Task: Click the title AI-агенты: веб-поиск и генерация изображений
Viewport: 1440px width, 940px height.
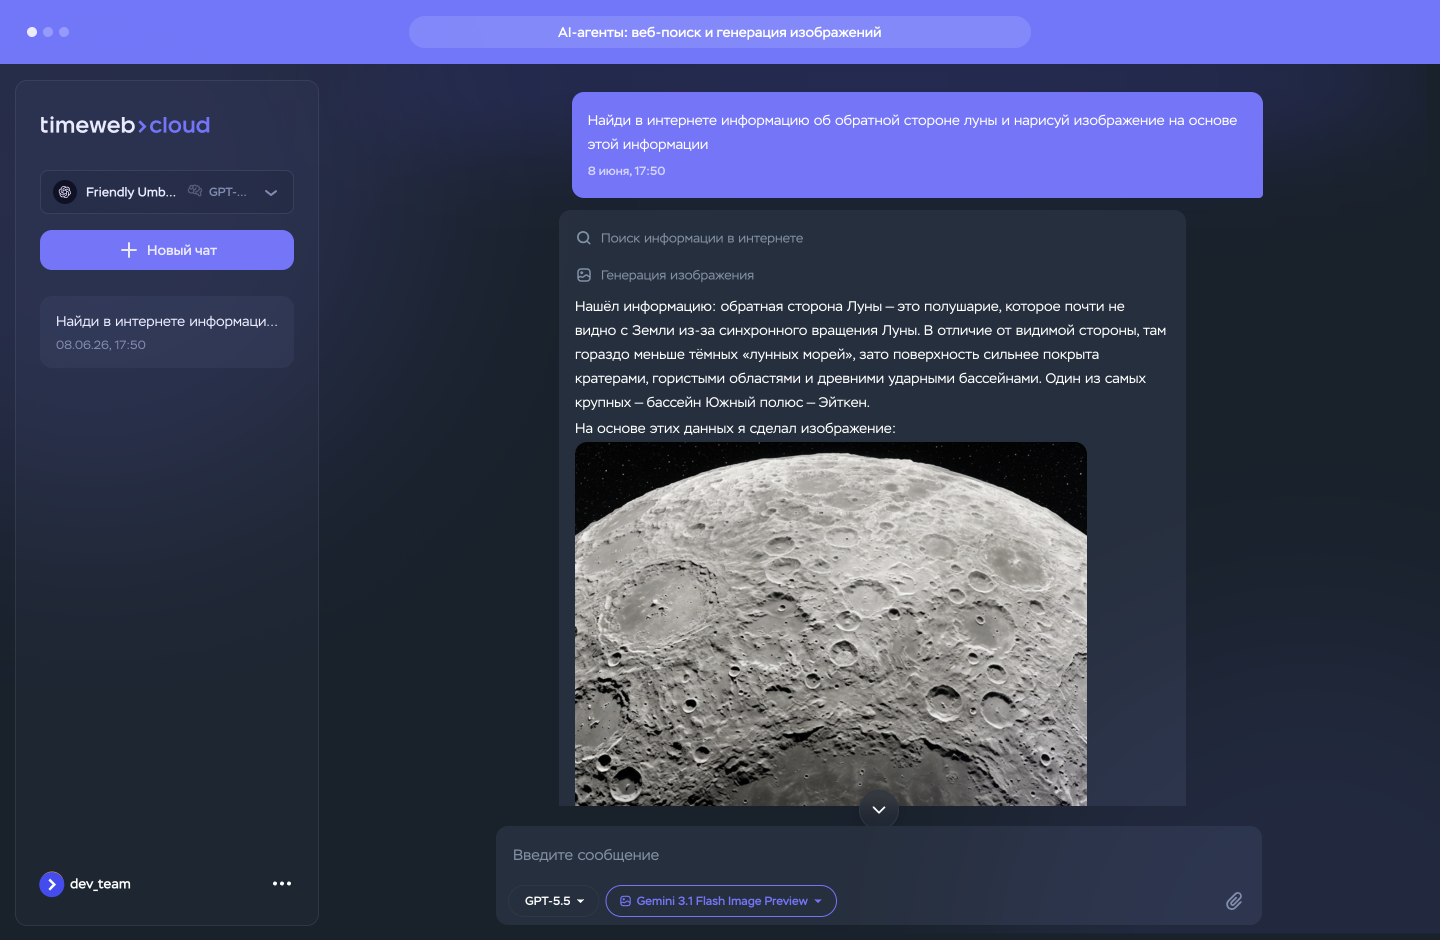Action: pos(720,32)
